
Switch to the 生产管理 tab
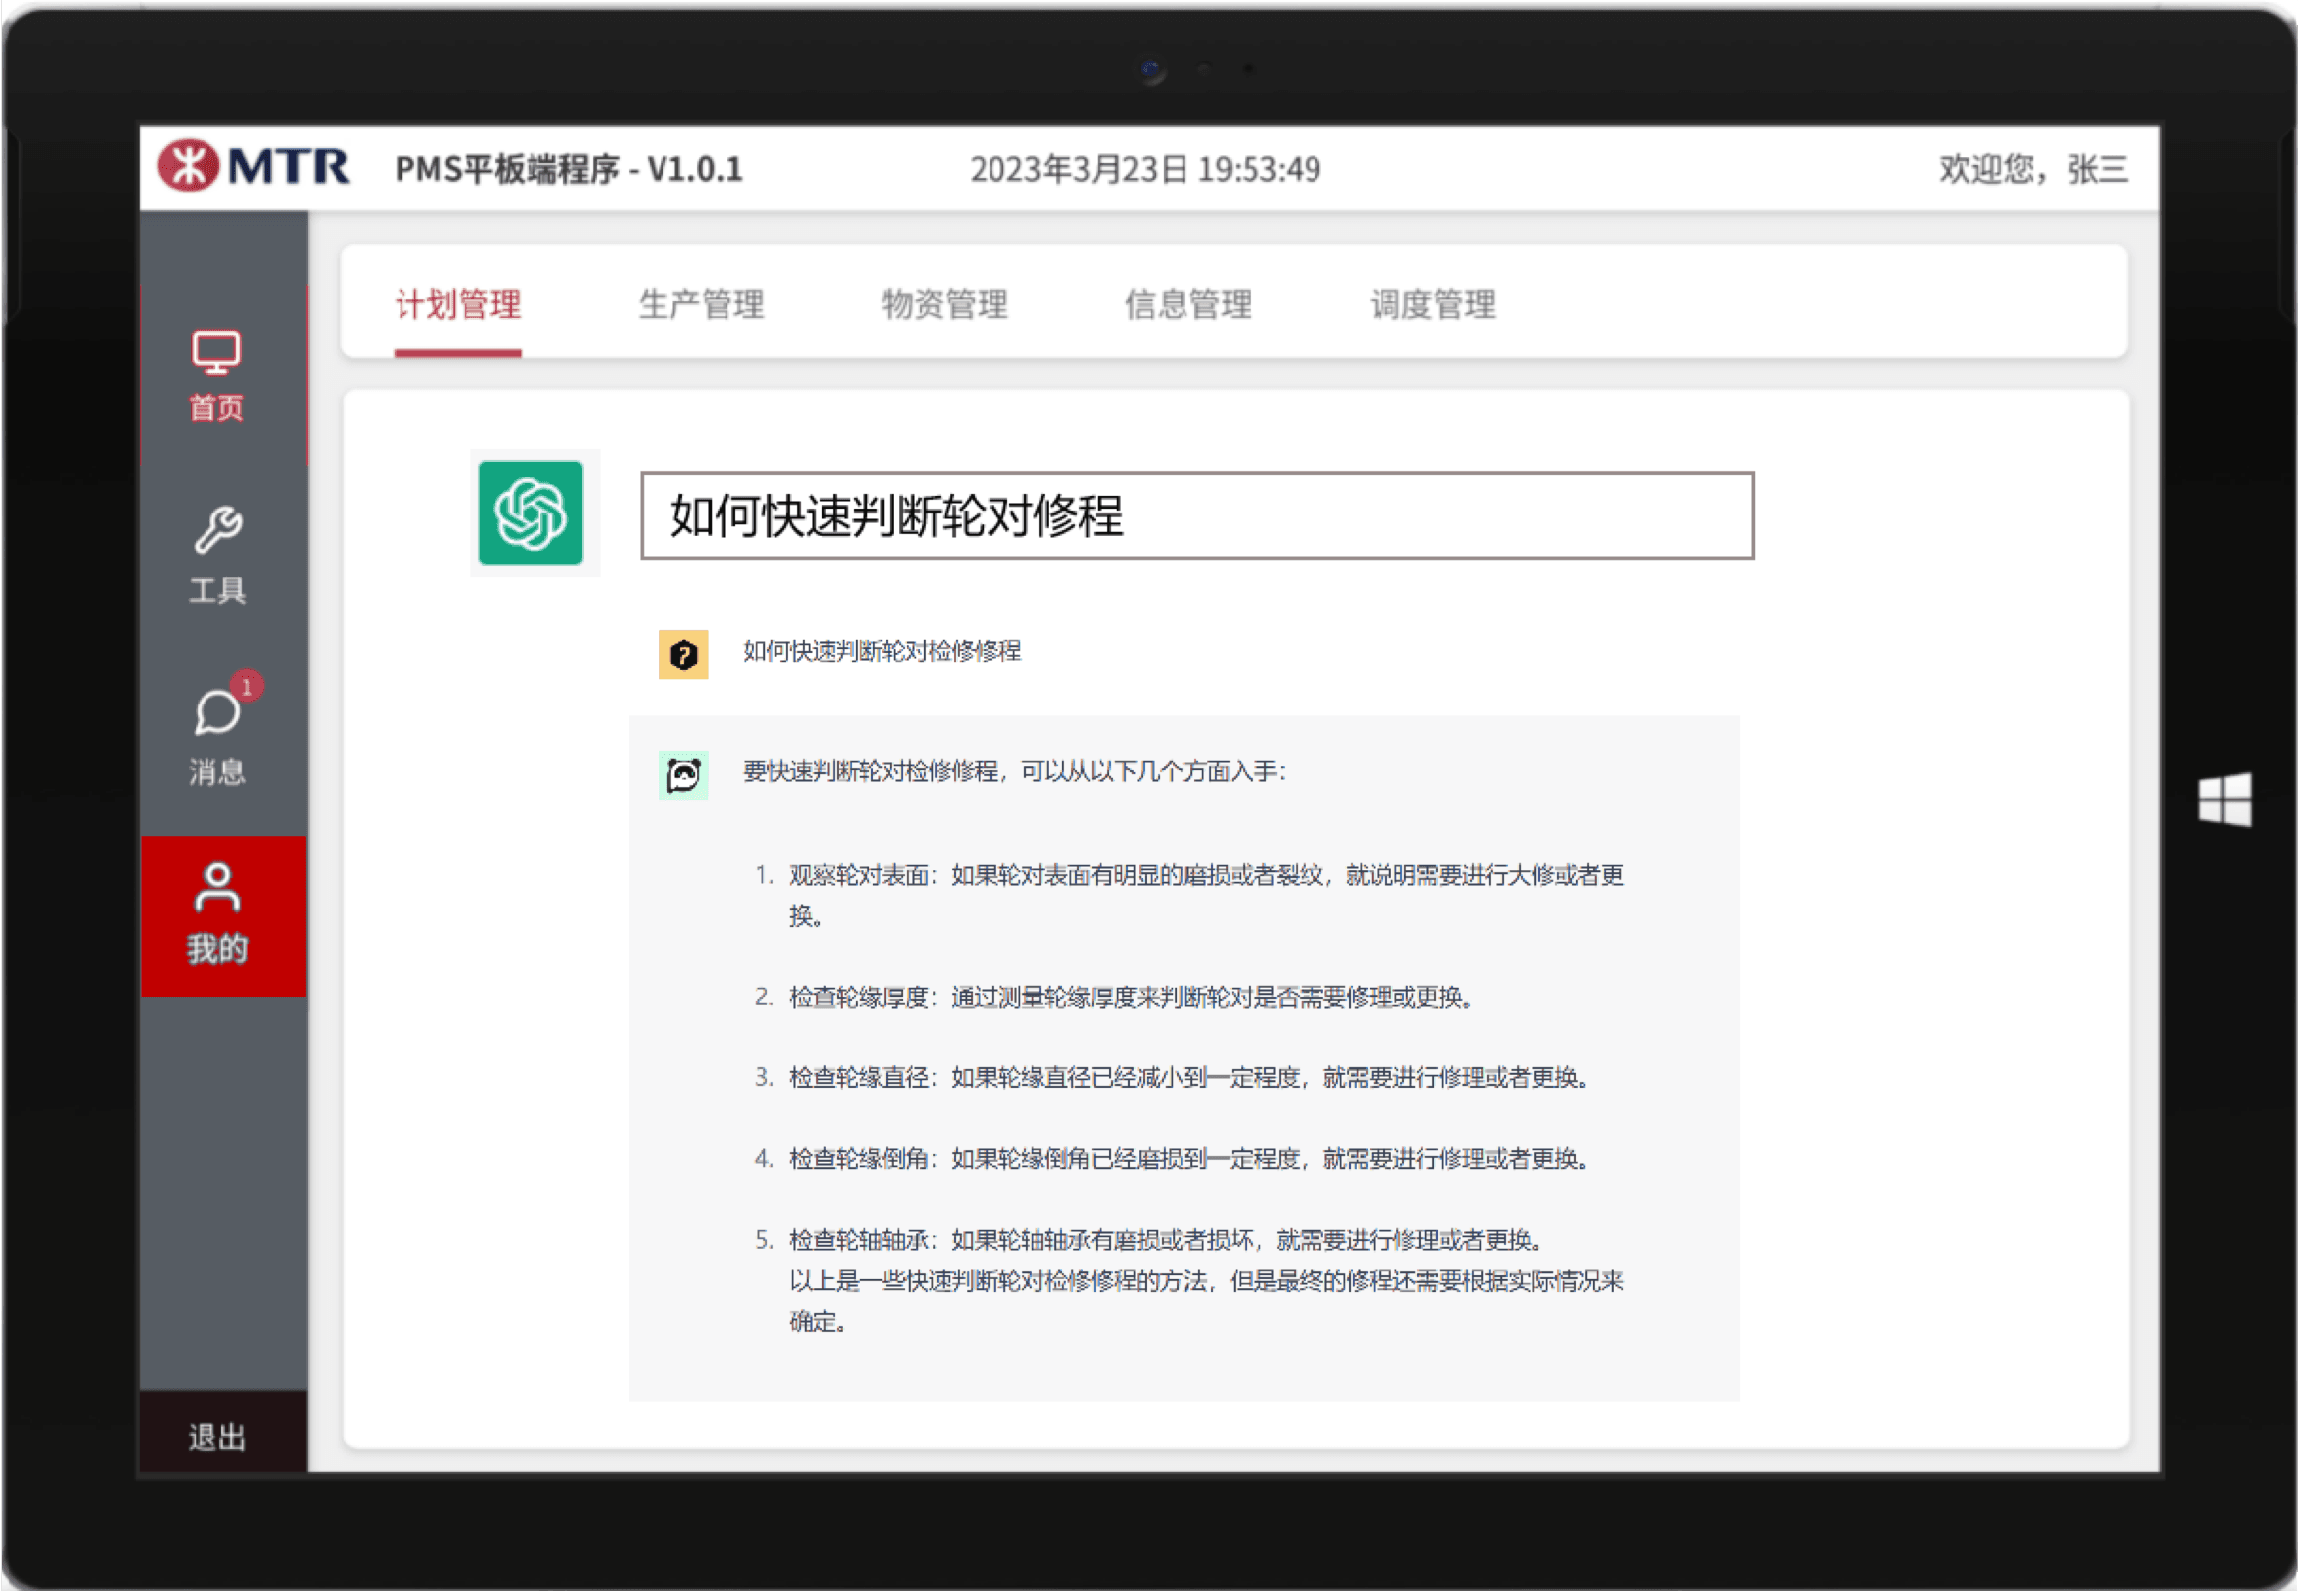click(x=702, y=305)
